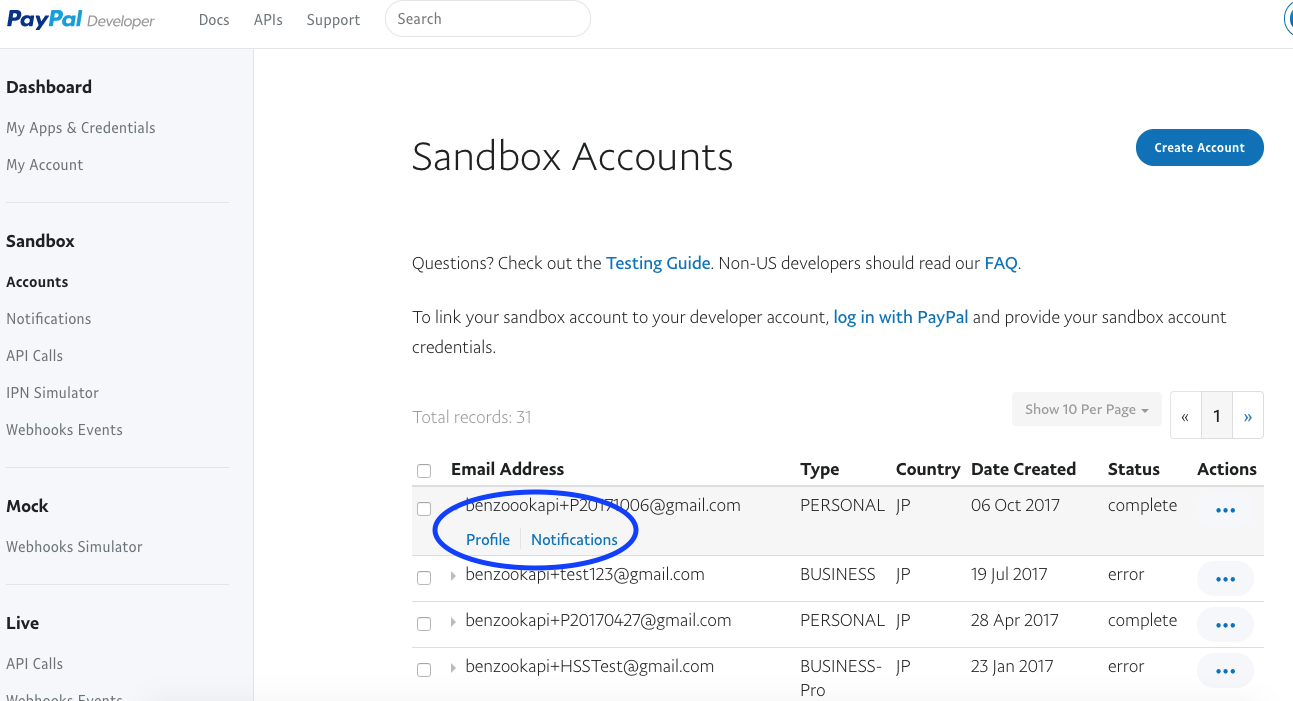
Task: Open the Testing Guide link
Action: pos(658,264)
